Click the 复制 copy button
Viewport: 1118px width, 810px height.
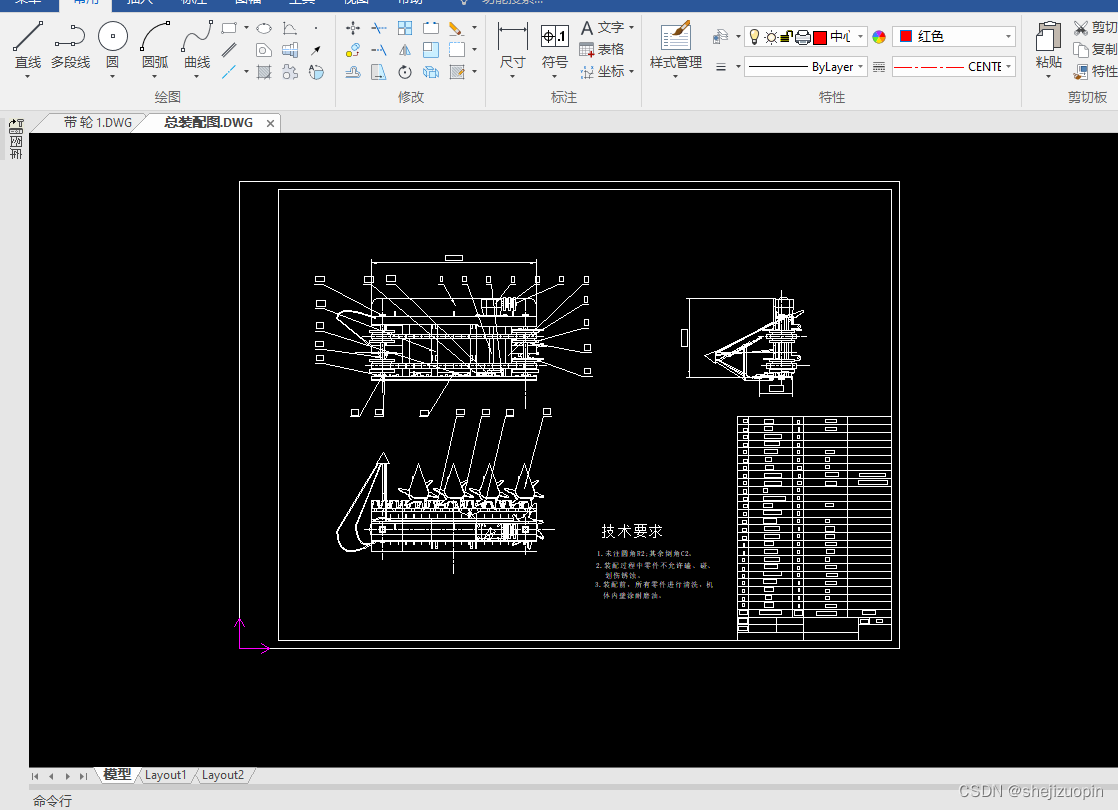tap(1095, 49)
